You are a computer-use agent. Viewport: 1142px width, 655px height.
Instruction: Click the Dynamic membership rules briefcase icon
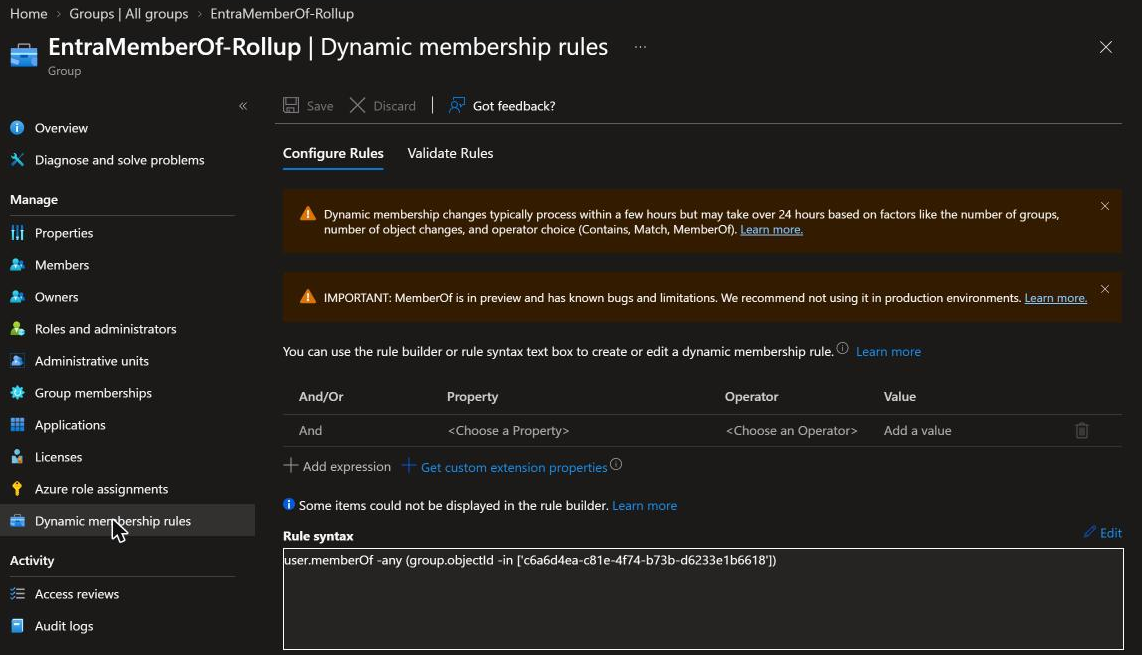tap(17, 521)
